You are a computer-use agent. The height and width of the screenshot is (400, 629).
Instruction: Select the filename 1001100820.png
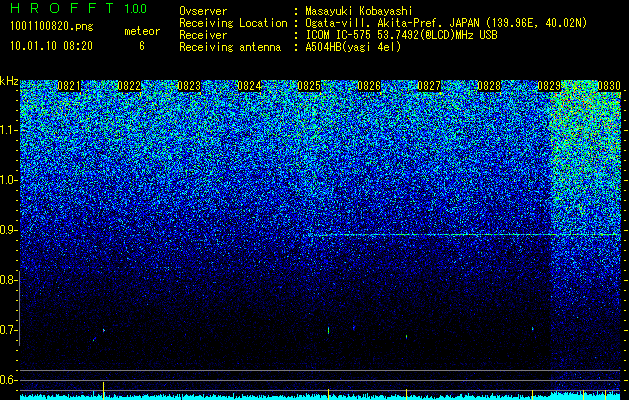(x=52, y=27)
